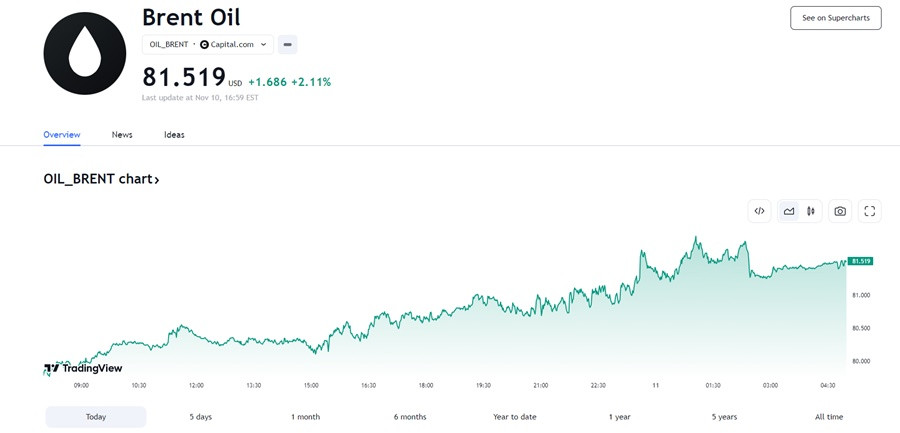Take a chart snapshot with camera icon
Image resolution: width=900 pixels, height=433 pixels.
[x=840, y=211]
